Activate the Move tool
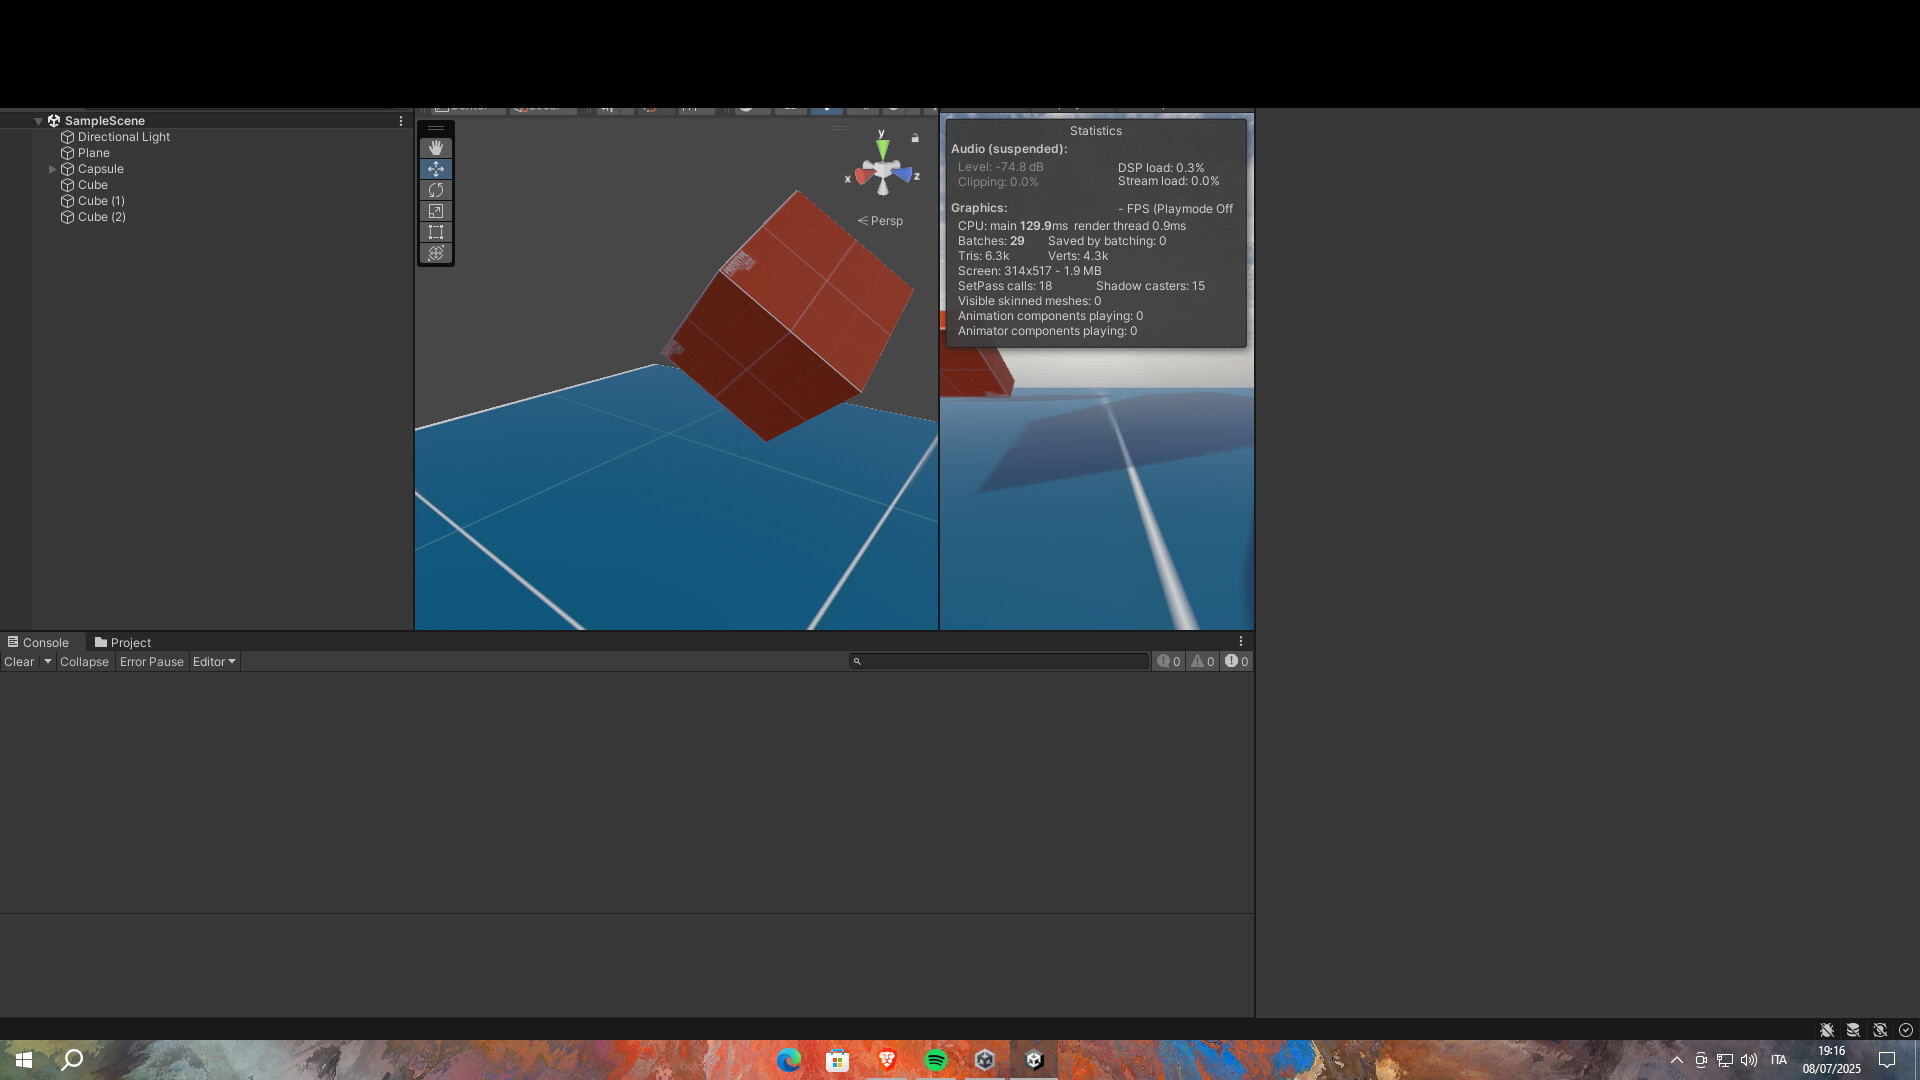This screenshot has width=1920, height=1080. point(436,168)
